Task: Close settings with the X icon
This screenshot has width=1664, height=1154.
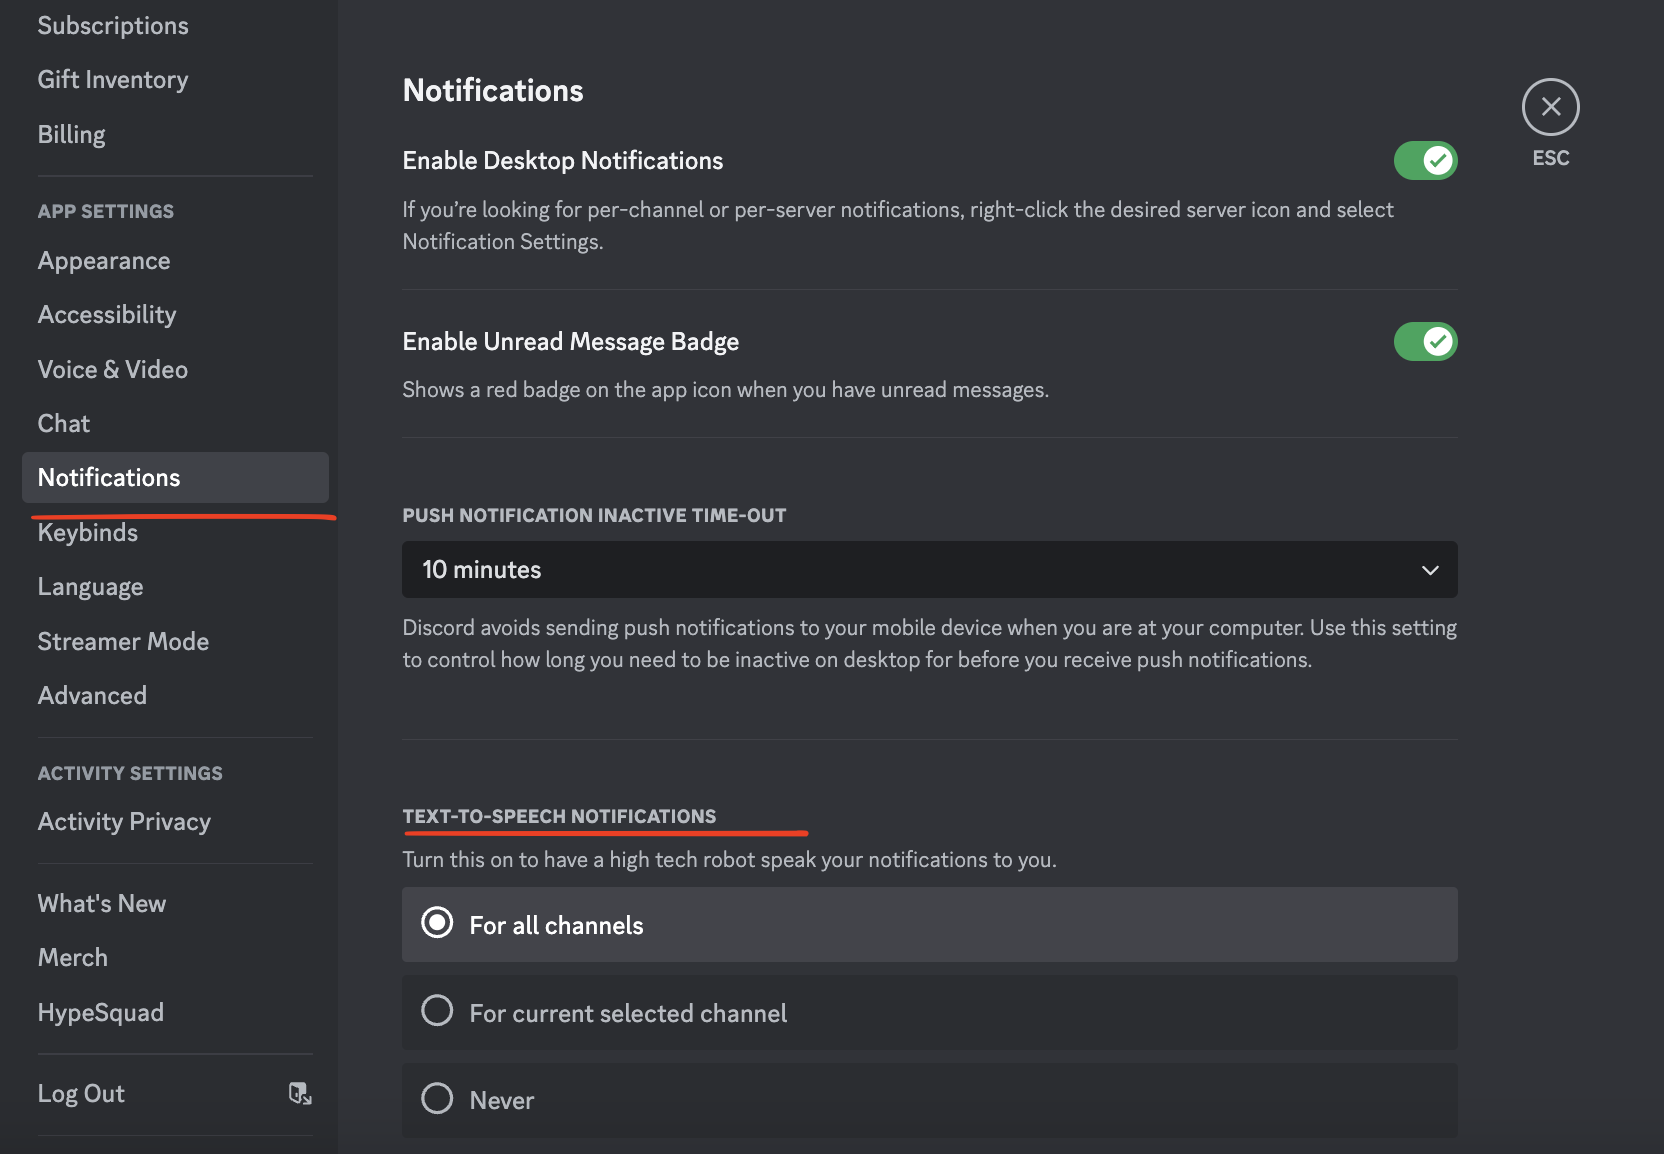Action: pos(1550,107)
